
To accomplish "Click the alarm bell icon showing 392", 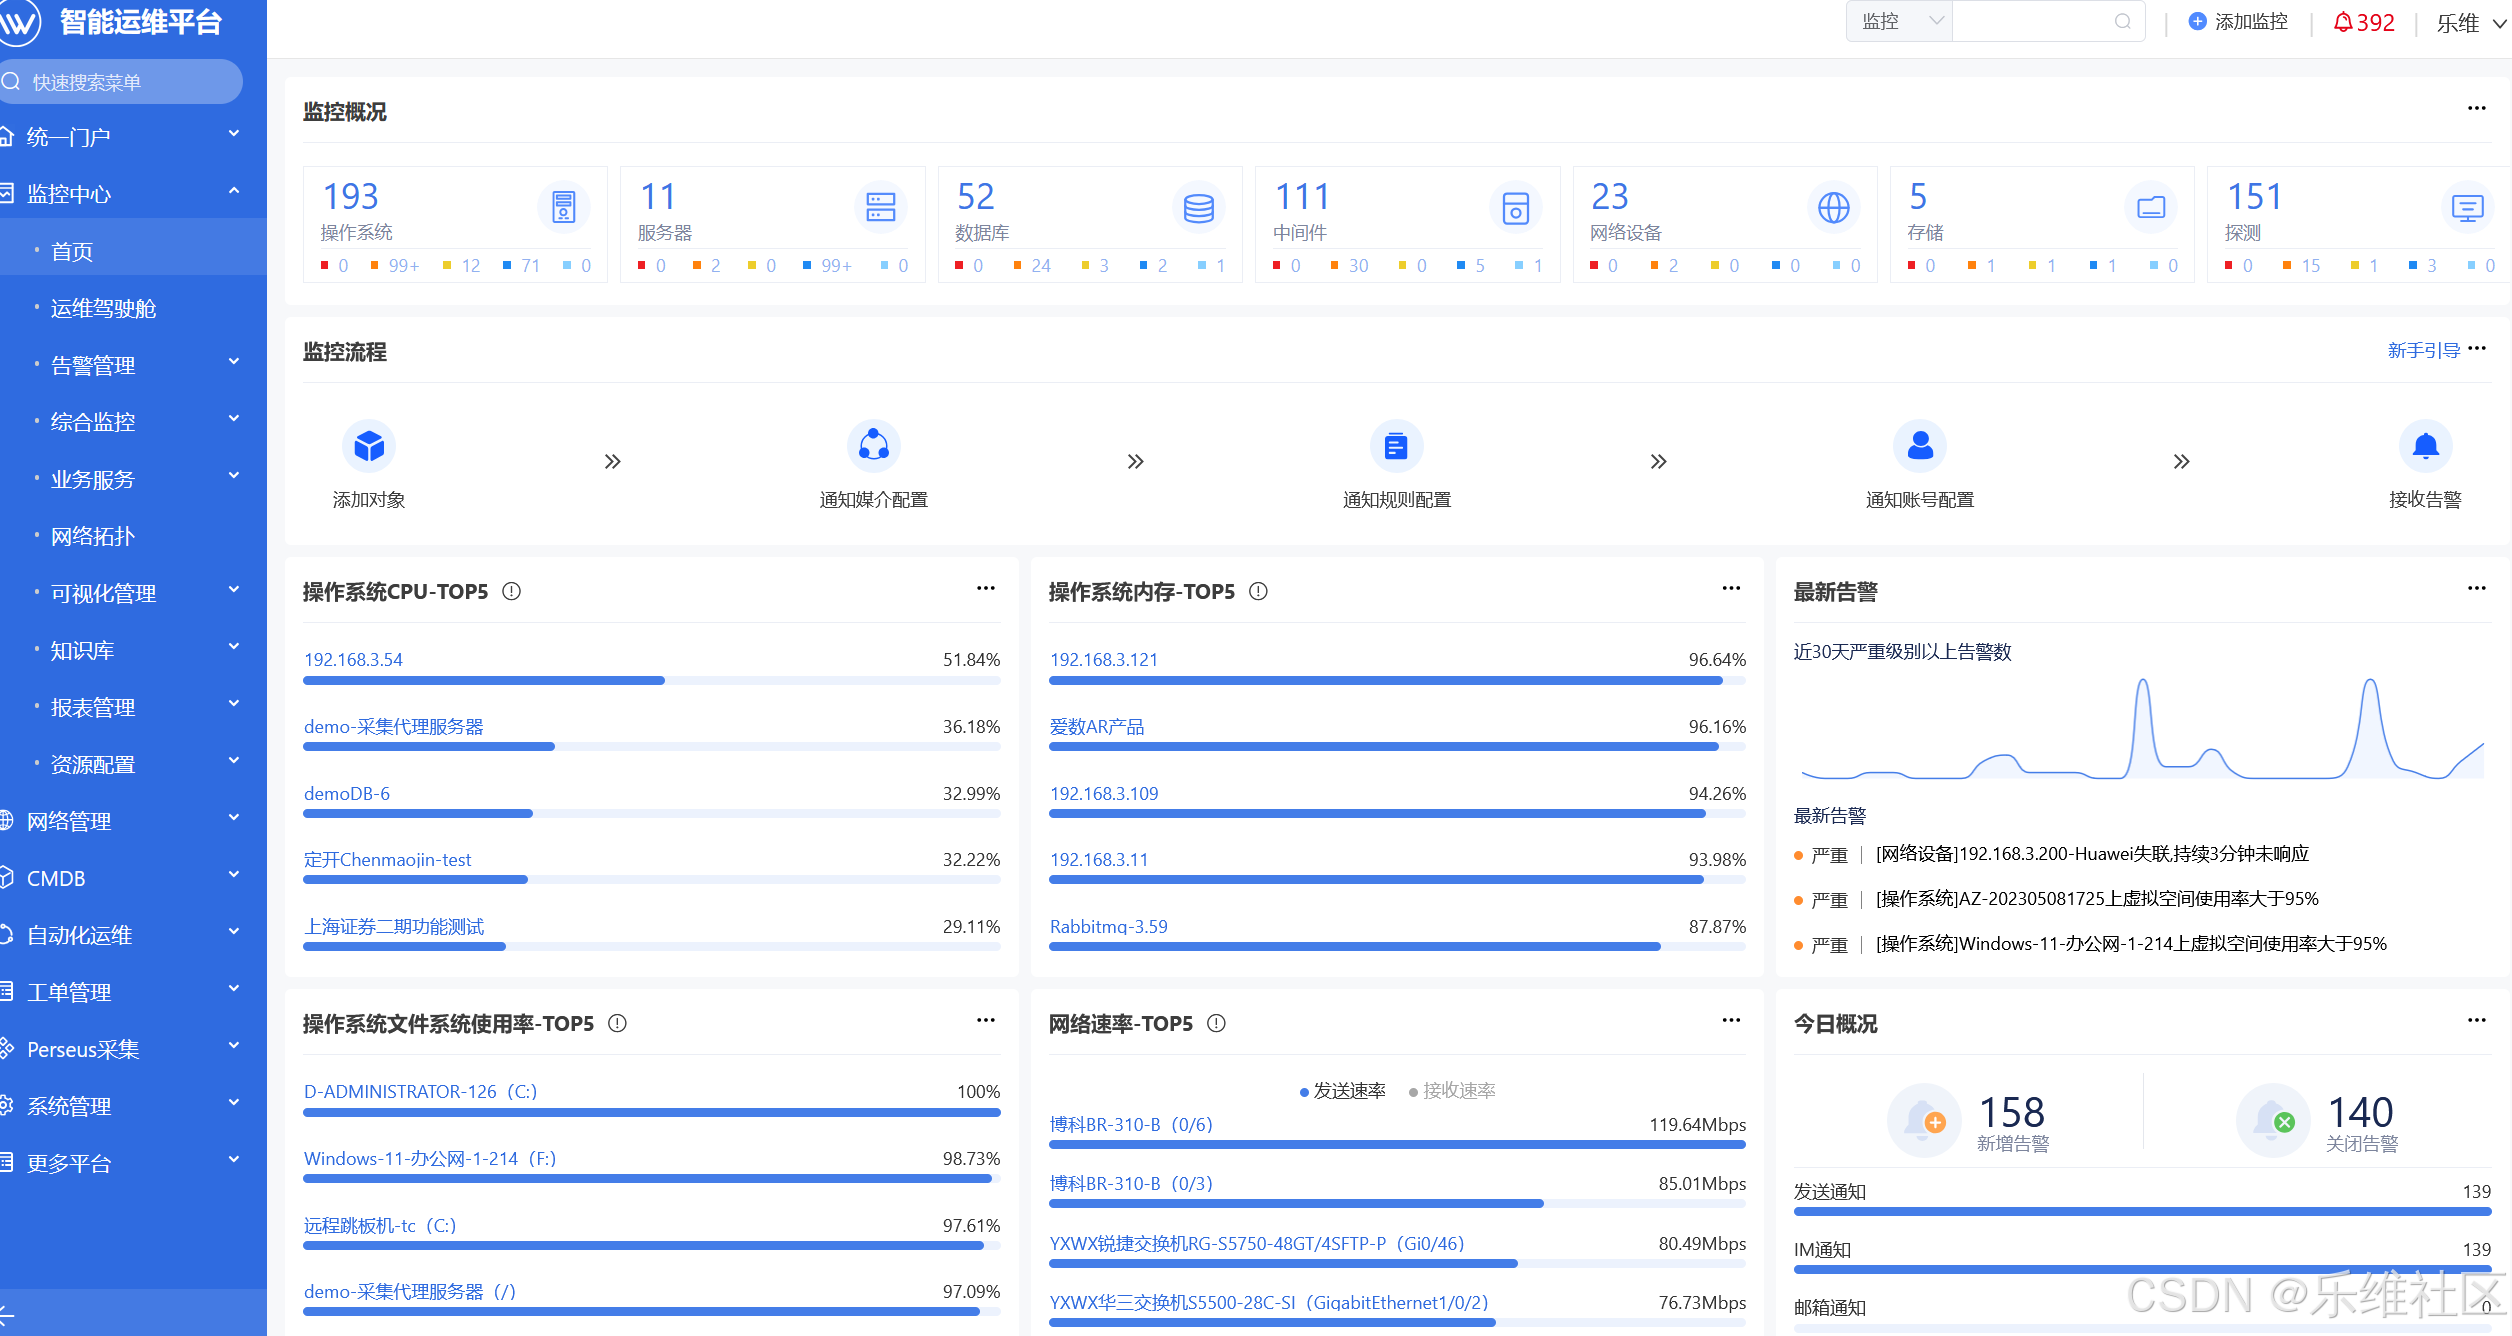I will tap(2343, 22).
